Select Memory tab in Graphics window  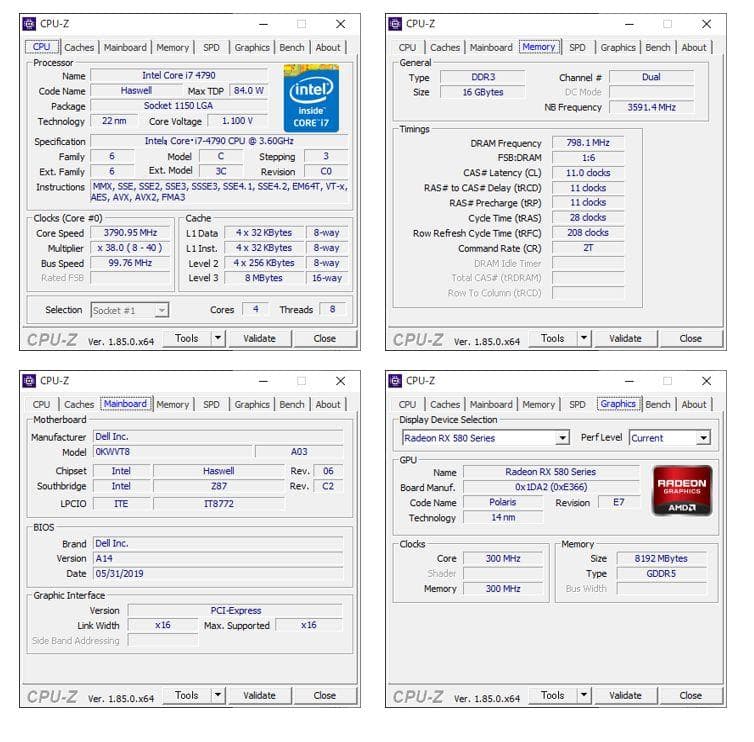[539, 404]
